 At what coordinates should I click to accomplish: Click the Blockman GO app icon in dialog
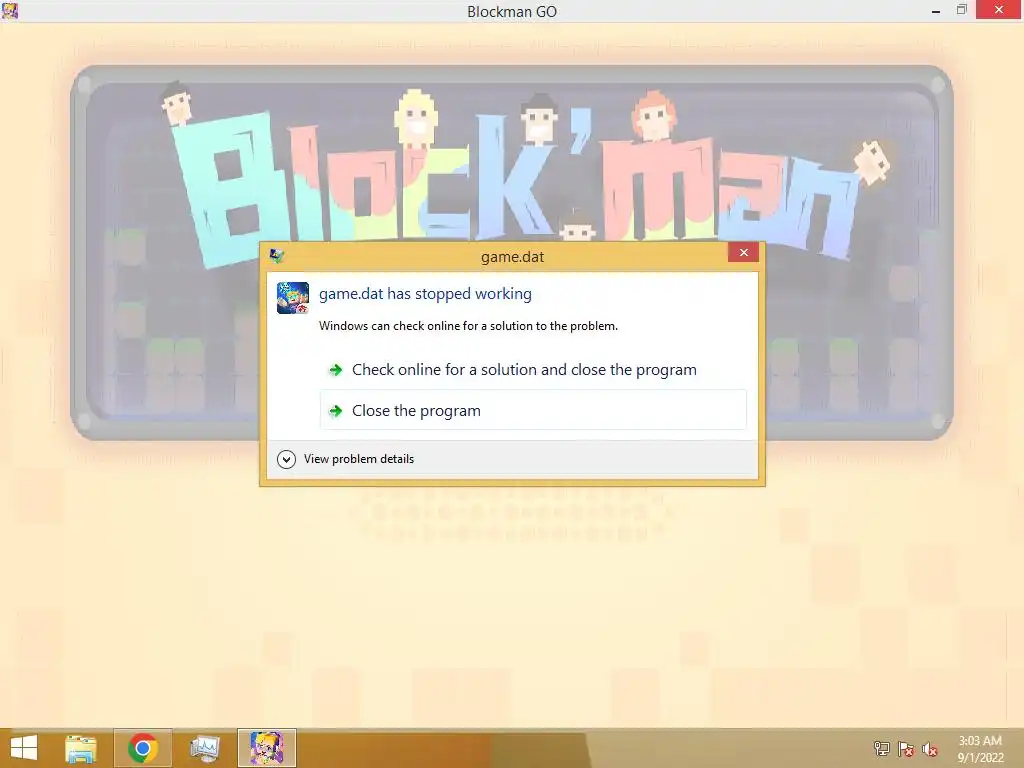coord(293,298)
